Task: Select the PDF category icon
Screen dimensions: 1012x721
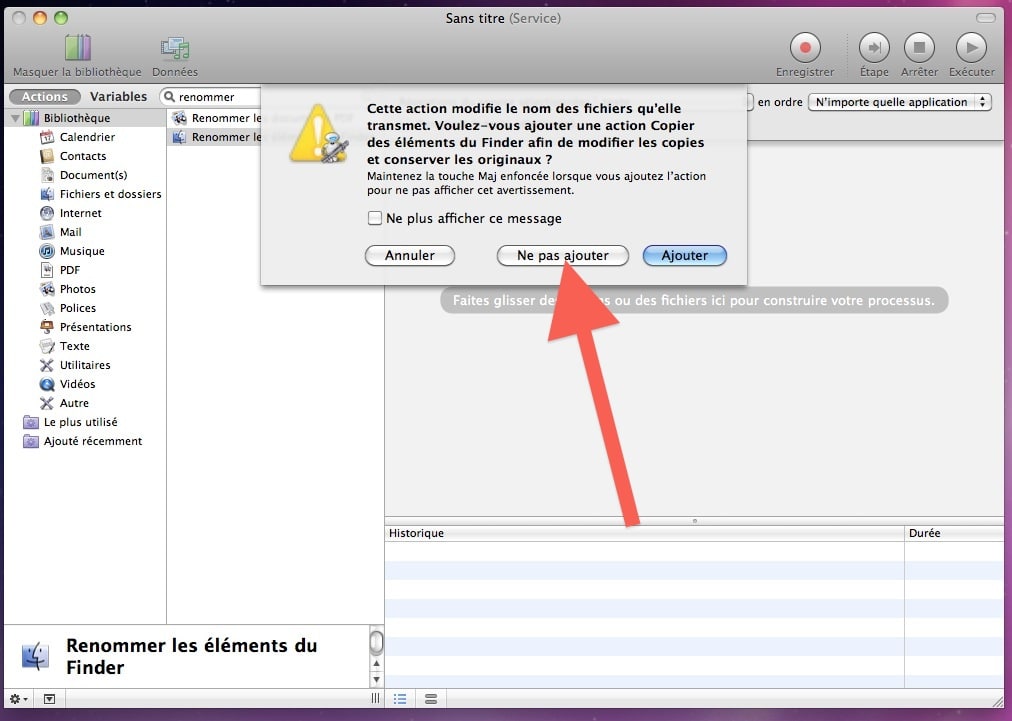Action: click(x=46, y=270)
